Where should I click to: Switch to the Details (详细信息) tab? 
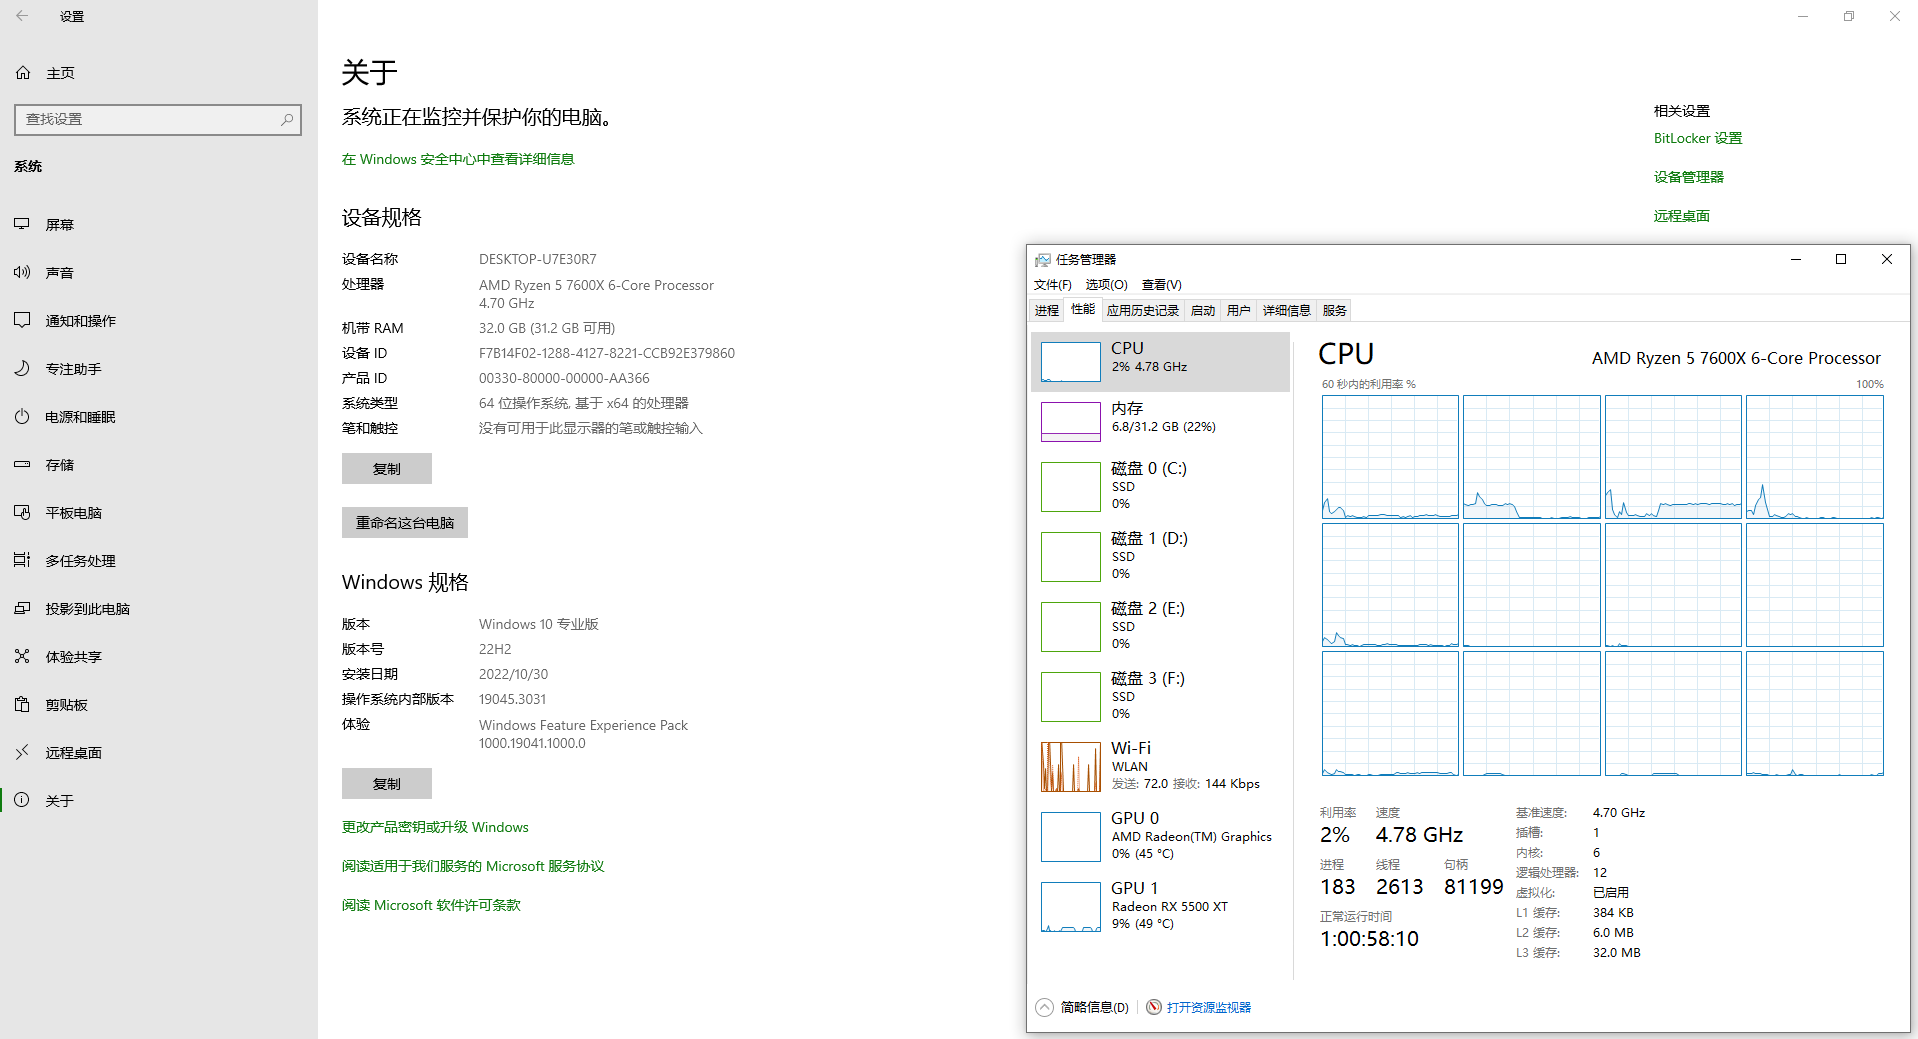point(1287,311)
